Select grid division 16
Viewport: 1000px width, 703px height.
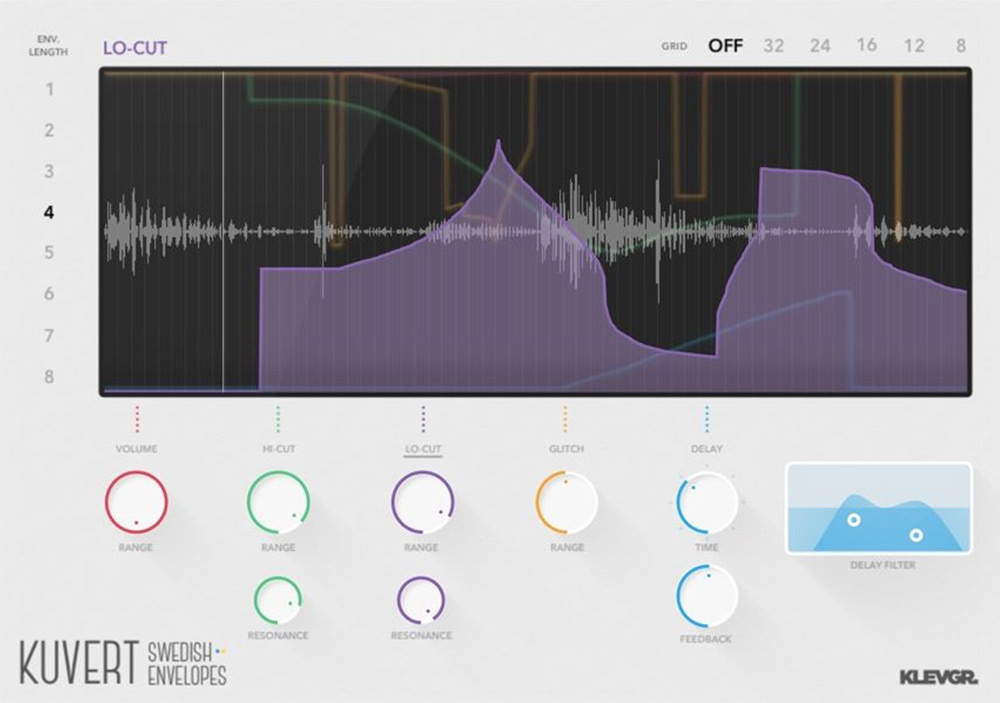(x=867, y=44)
